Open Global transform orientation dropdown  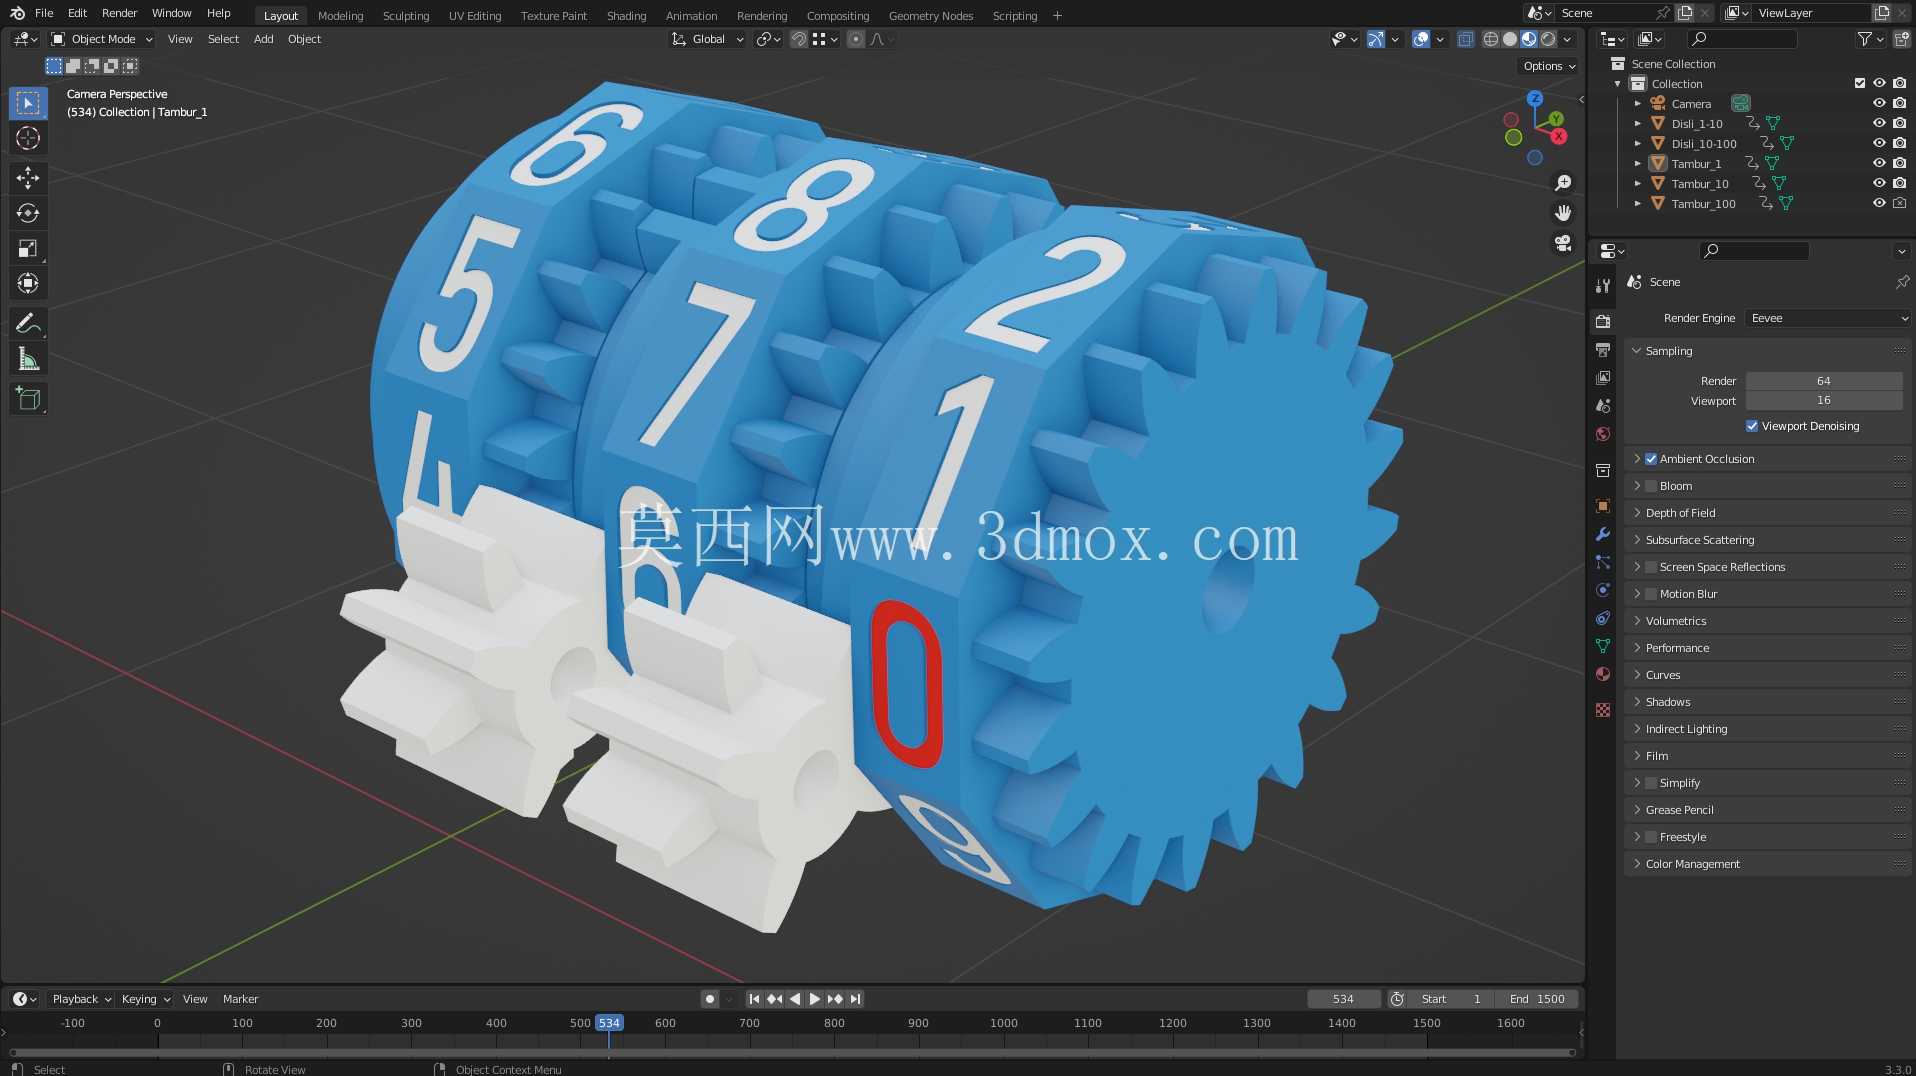707,39
